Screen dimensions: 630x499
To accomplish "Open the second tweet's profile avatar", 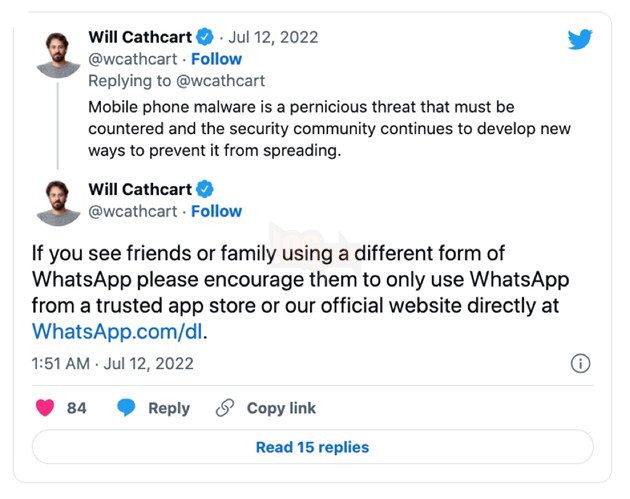I will (58, 203).
